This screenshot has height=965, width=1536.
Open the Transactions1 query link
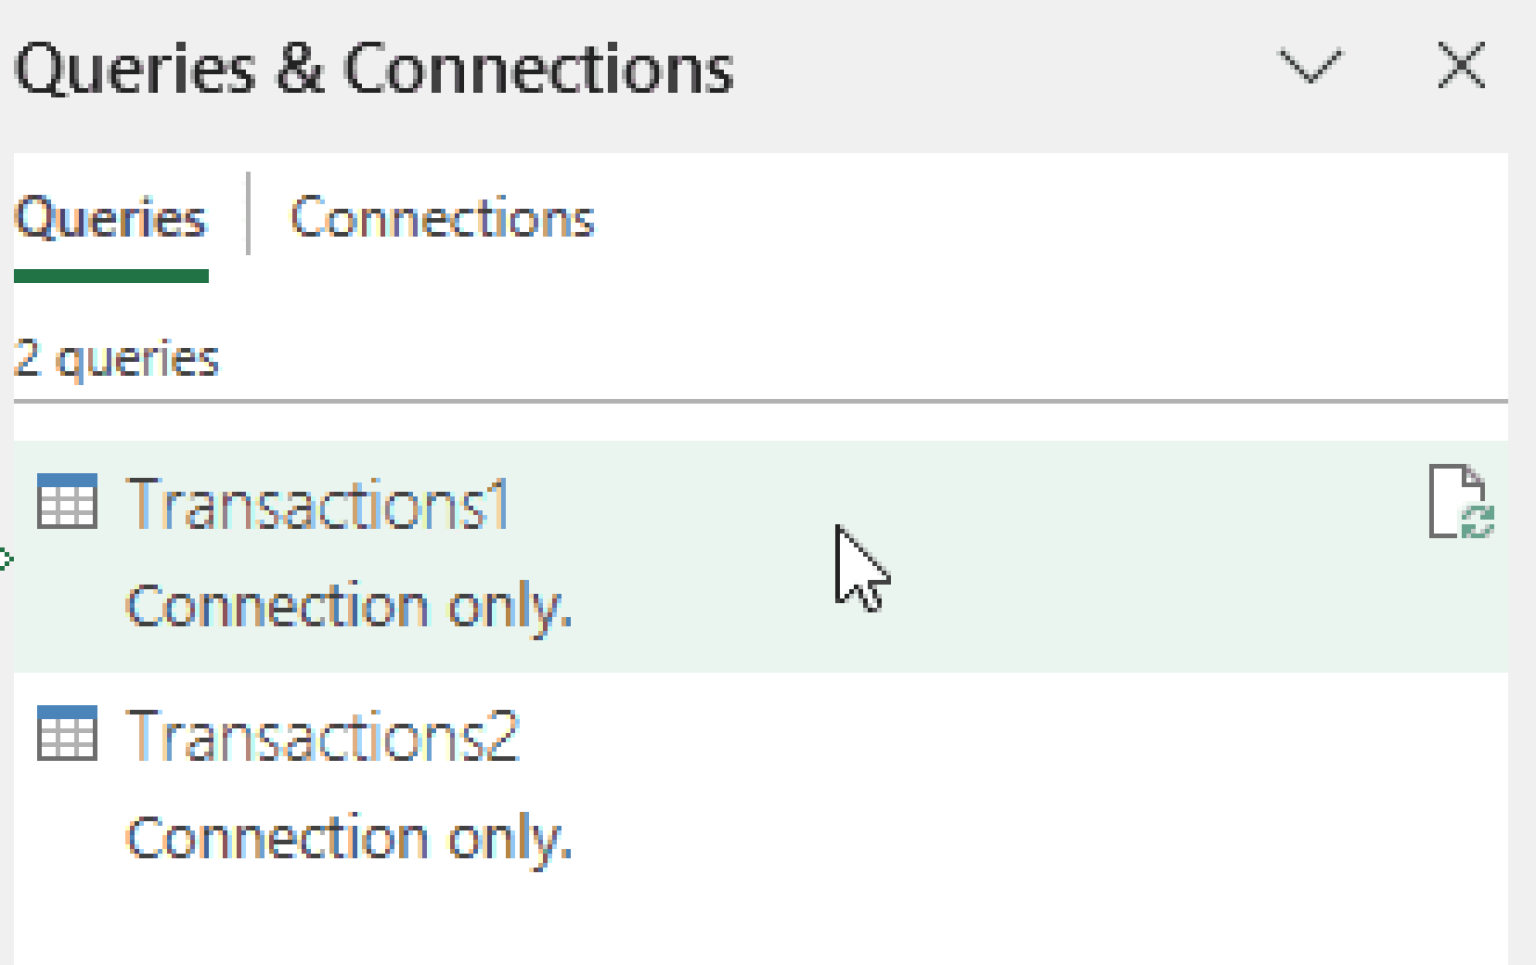318,505
